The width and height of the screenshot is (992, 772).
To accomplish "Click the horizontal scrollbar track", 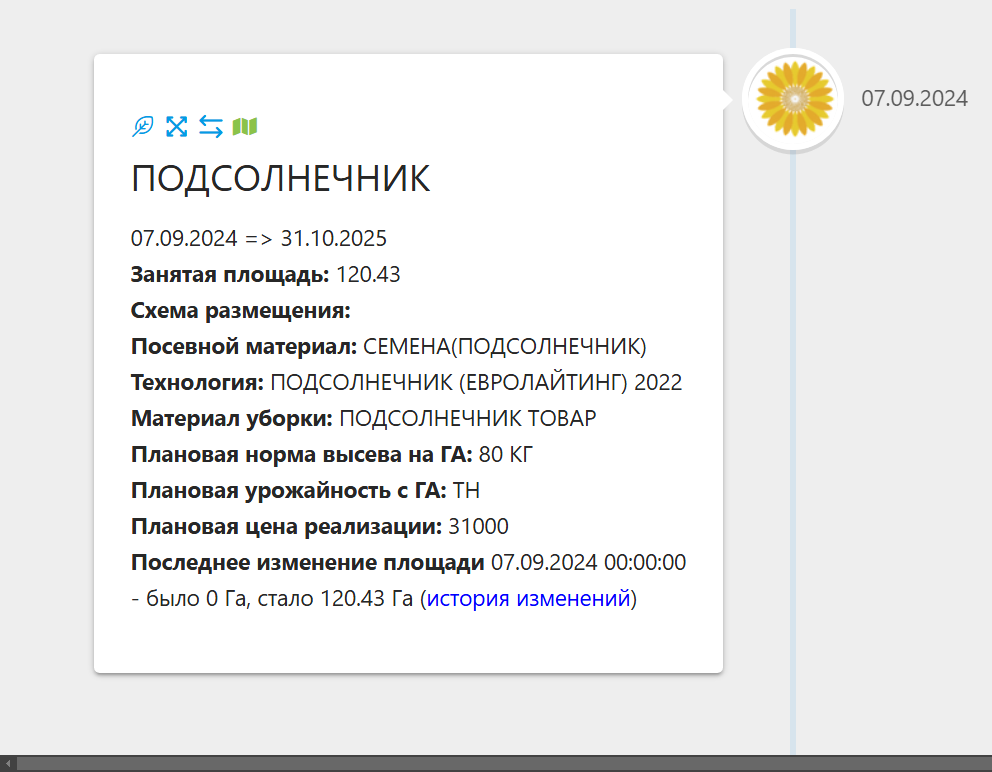I will point(500,764).
